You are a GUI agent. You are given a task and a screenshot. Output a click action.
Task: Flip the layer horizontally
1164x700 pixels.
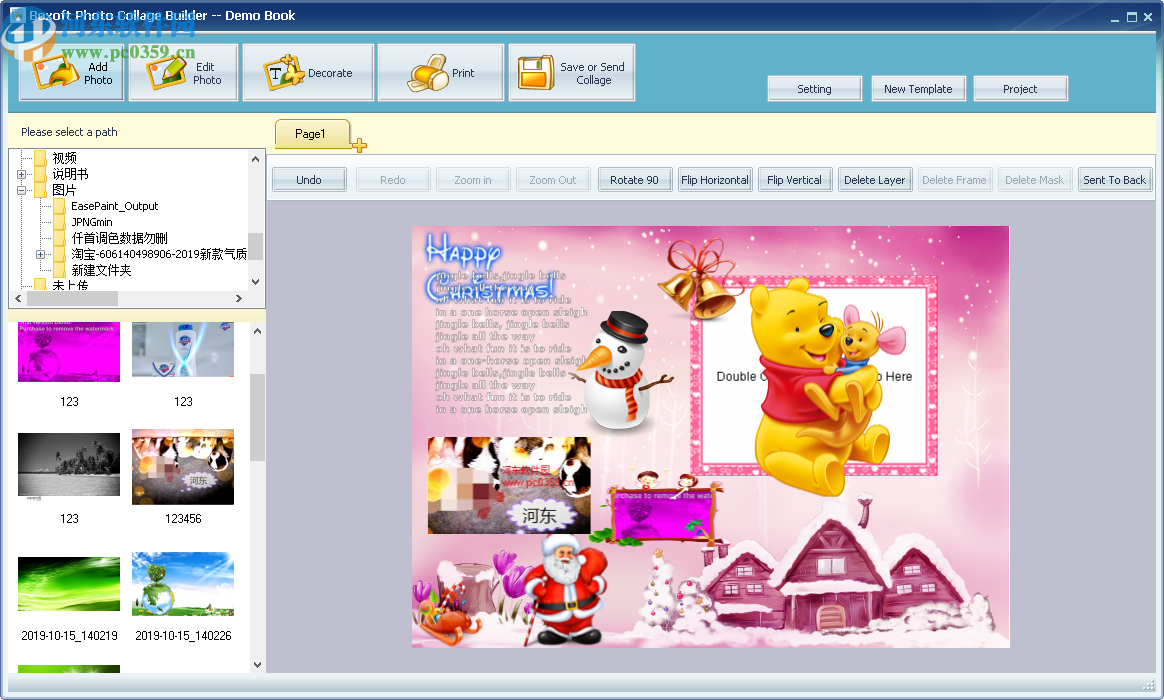pyautogui.click(x=714, y=179)
